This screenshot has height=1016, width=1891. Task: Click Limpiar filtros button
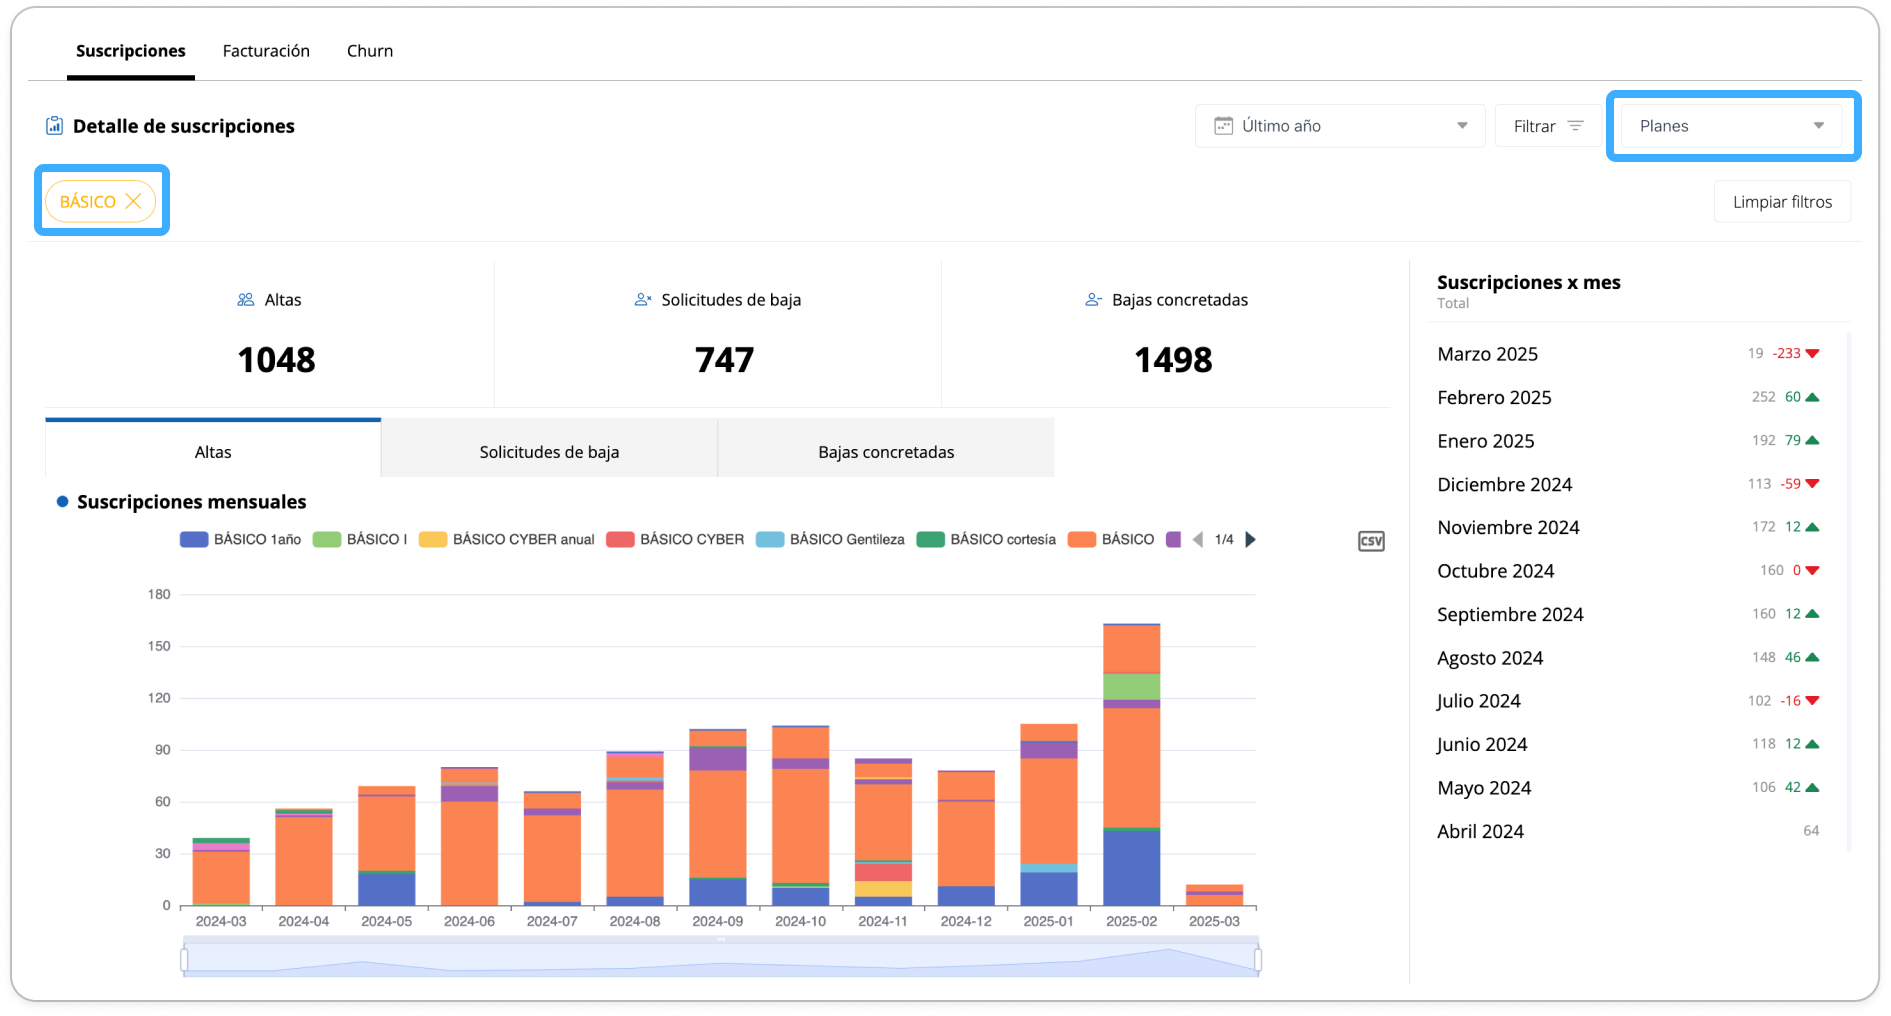click(x=1782, y=202)
